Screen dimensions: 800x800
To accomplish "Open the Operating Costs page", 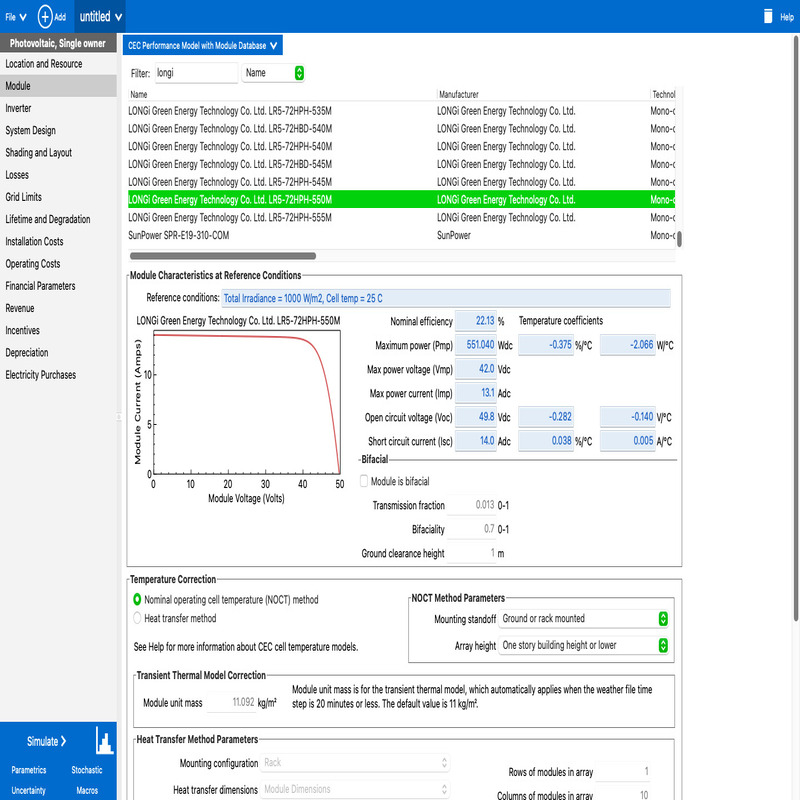I will [58, 264].
